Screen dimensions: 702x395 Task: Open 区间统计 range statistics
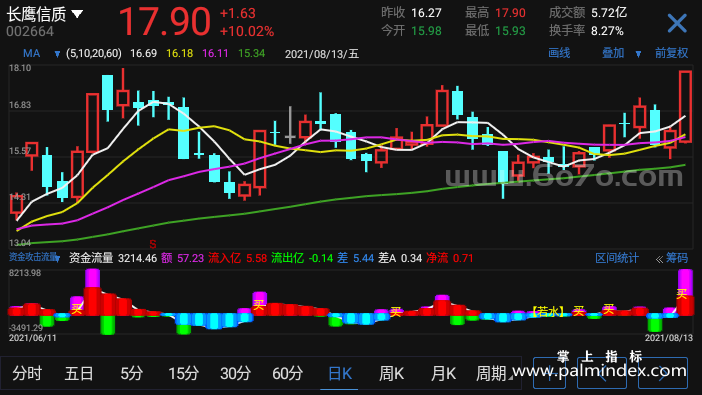(x=616, y=258)
